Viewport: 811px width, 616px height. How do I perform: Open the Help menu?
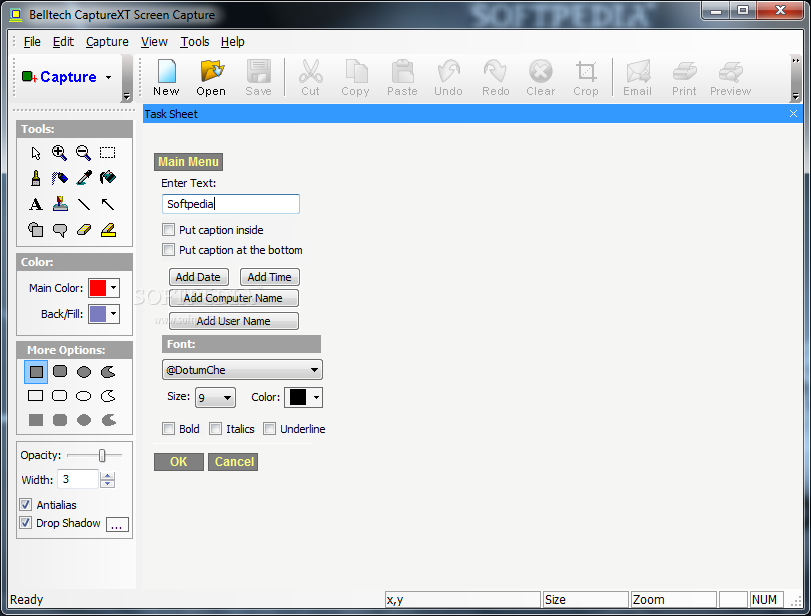click(232, 42)
